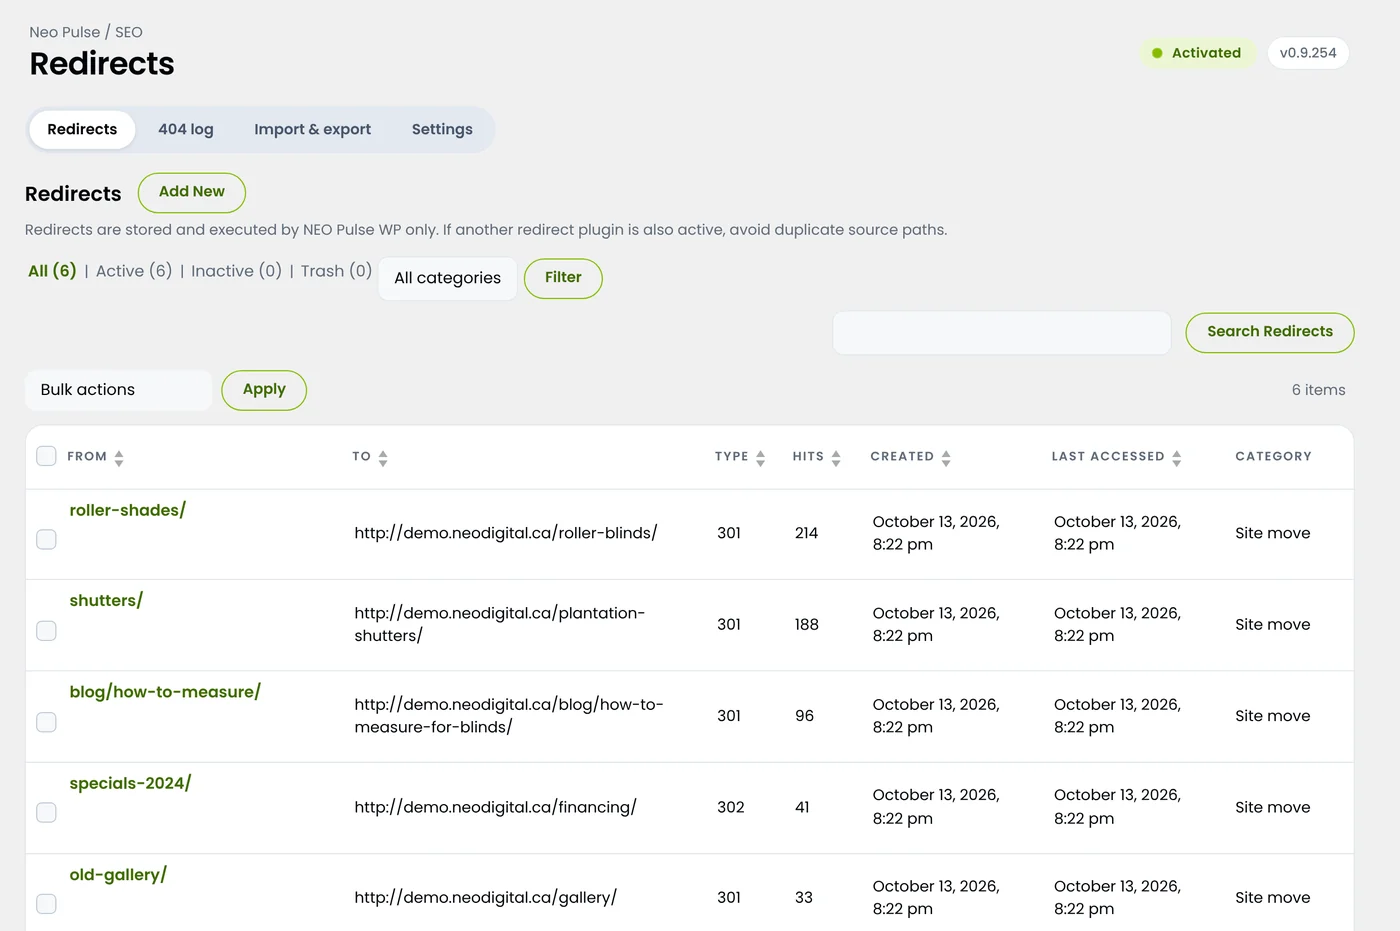
Task: Click the Search Redirects button
Action: pyautogui.click(x=1270, y=332)
